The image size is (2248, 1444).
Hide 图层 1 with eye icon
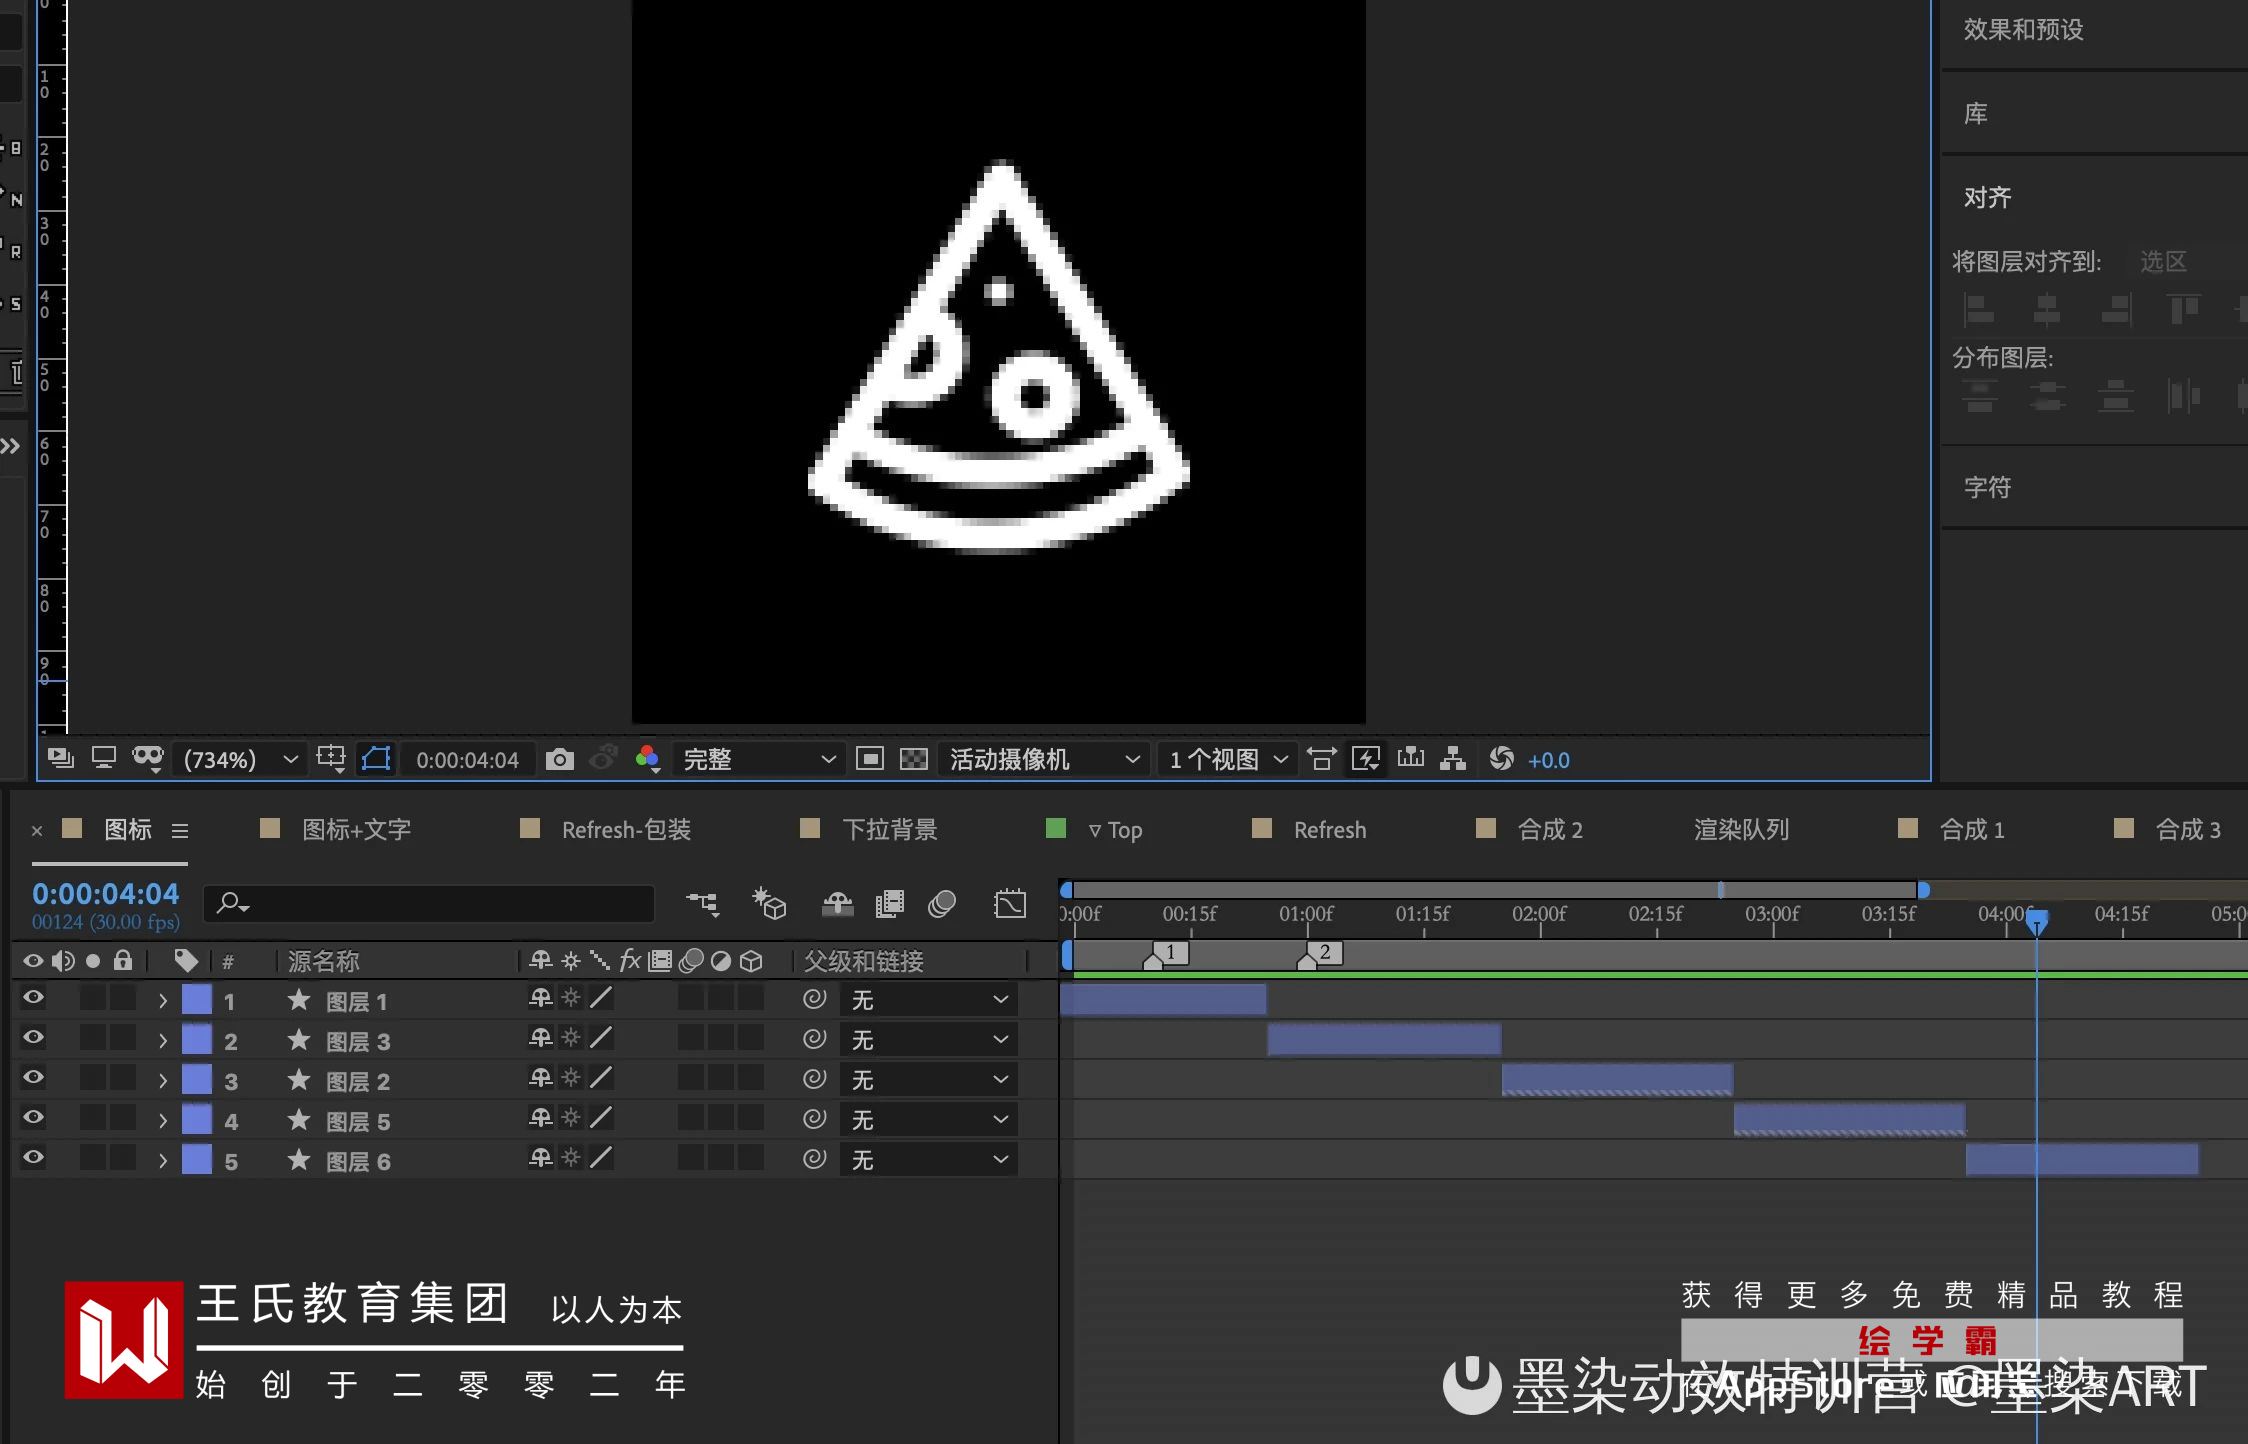33,998
